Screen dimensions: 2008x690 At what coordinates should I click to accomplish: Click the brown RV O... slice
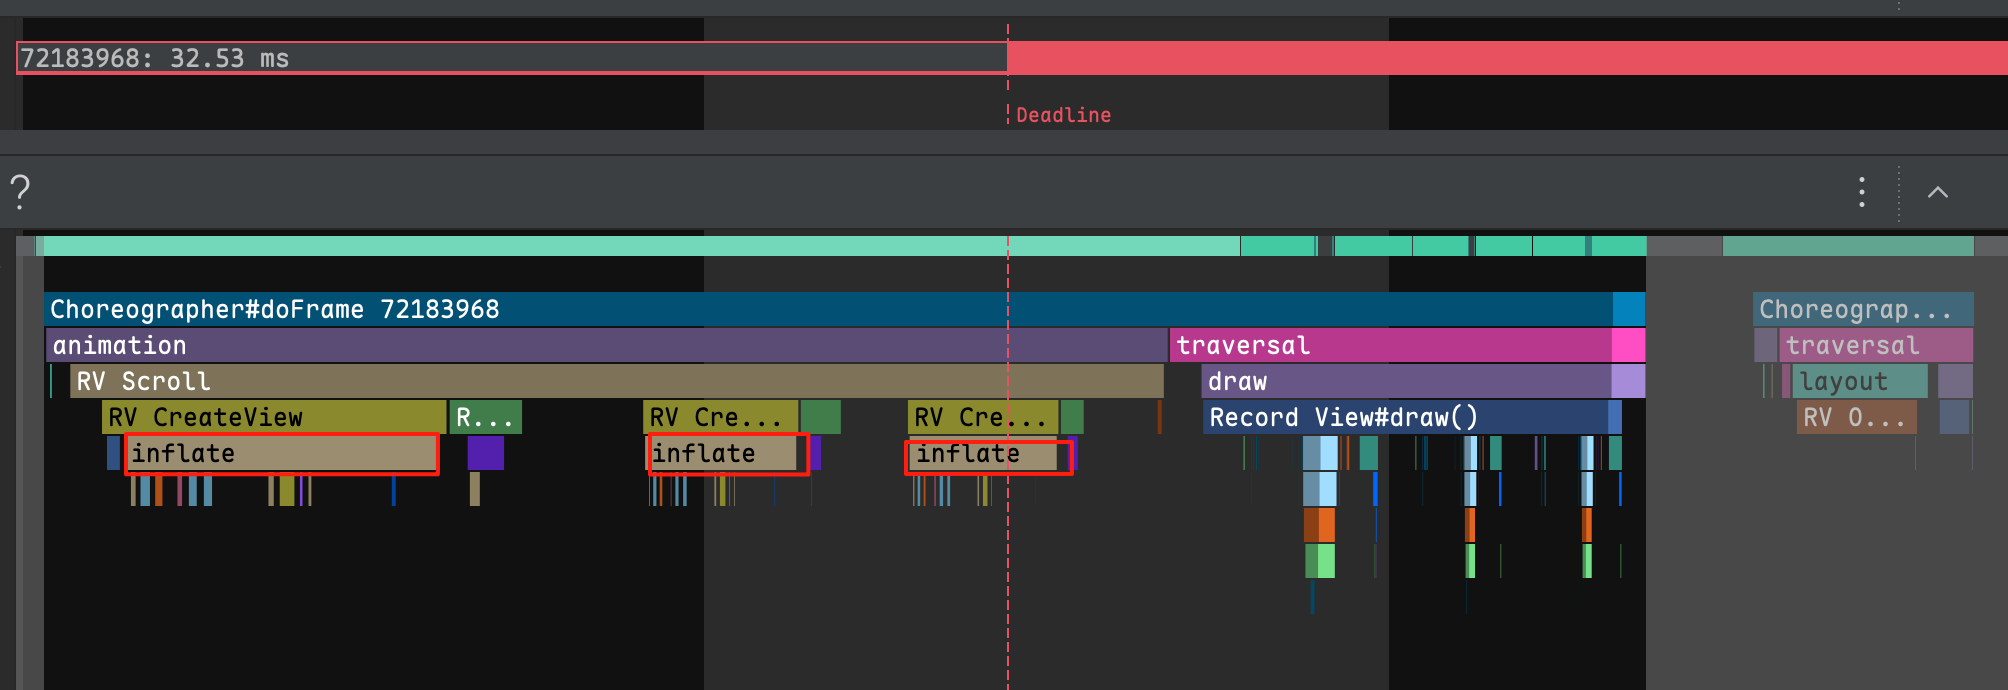pyautogui.click(x=1857, y=417)
